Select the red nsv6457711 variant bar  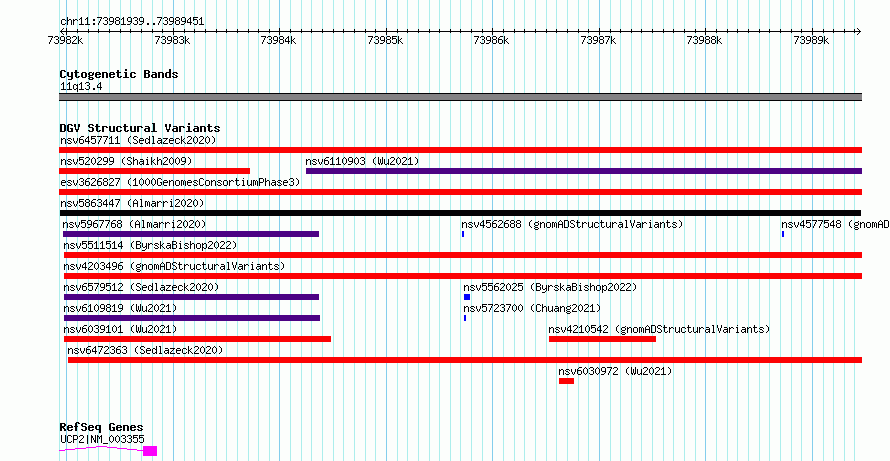pos(460,150)
